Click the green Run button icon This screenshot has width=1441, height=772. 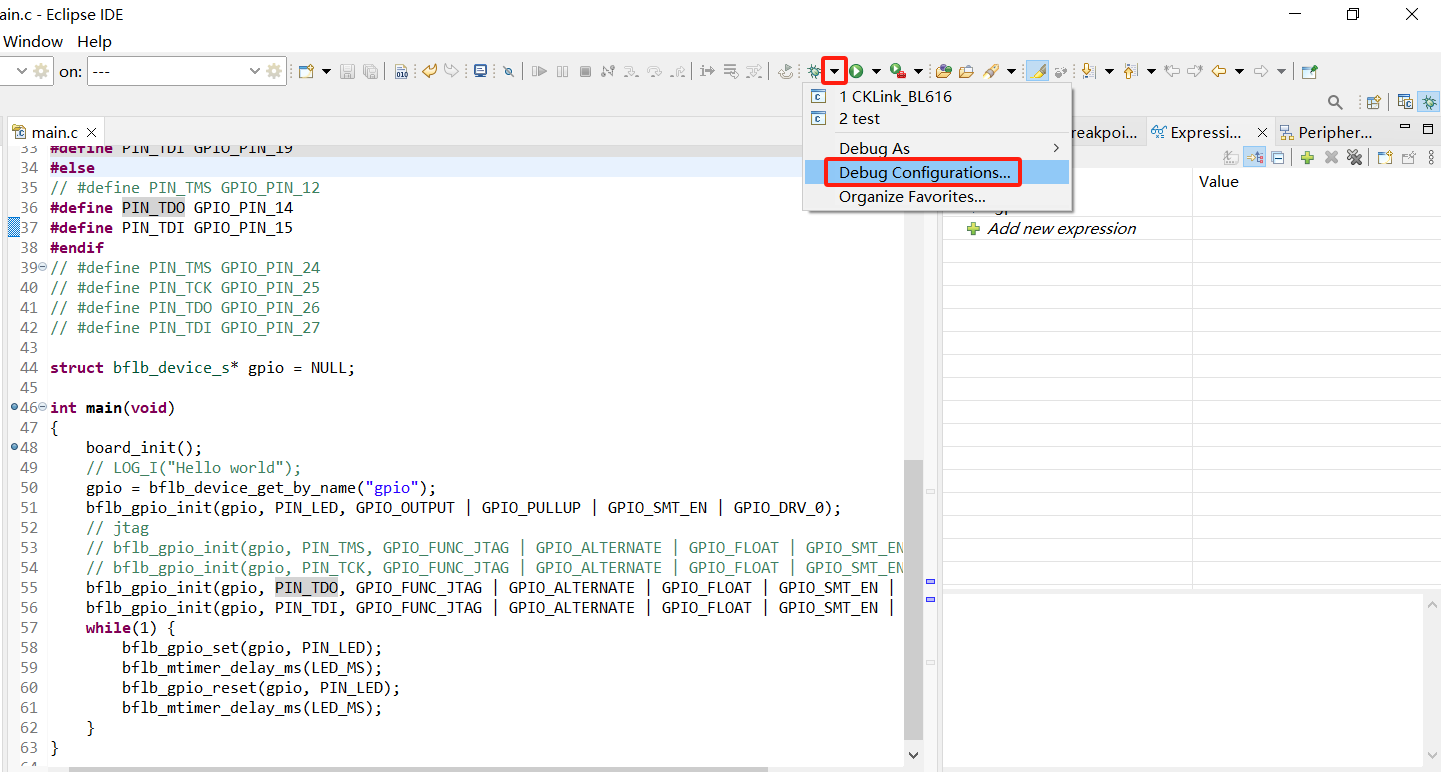click(856, 71)
